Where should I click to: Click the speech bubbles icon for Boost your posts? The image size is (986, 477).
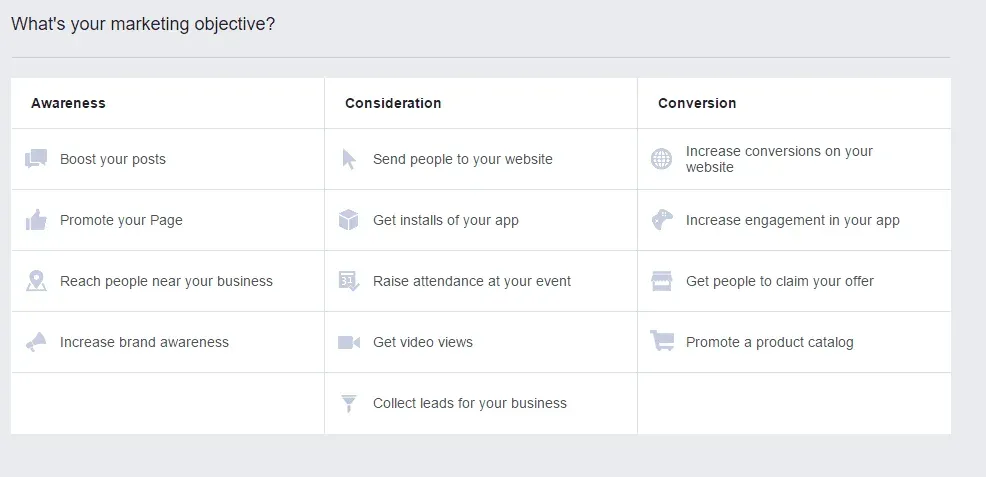pos(36,159)
